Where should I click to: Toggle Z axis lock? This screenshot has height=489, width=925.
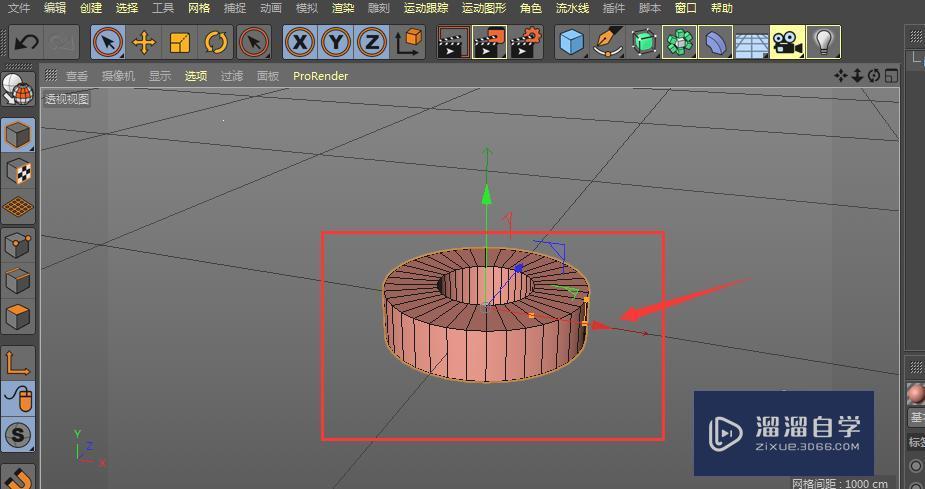[372, 42]
